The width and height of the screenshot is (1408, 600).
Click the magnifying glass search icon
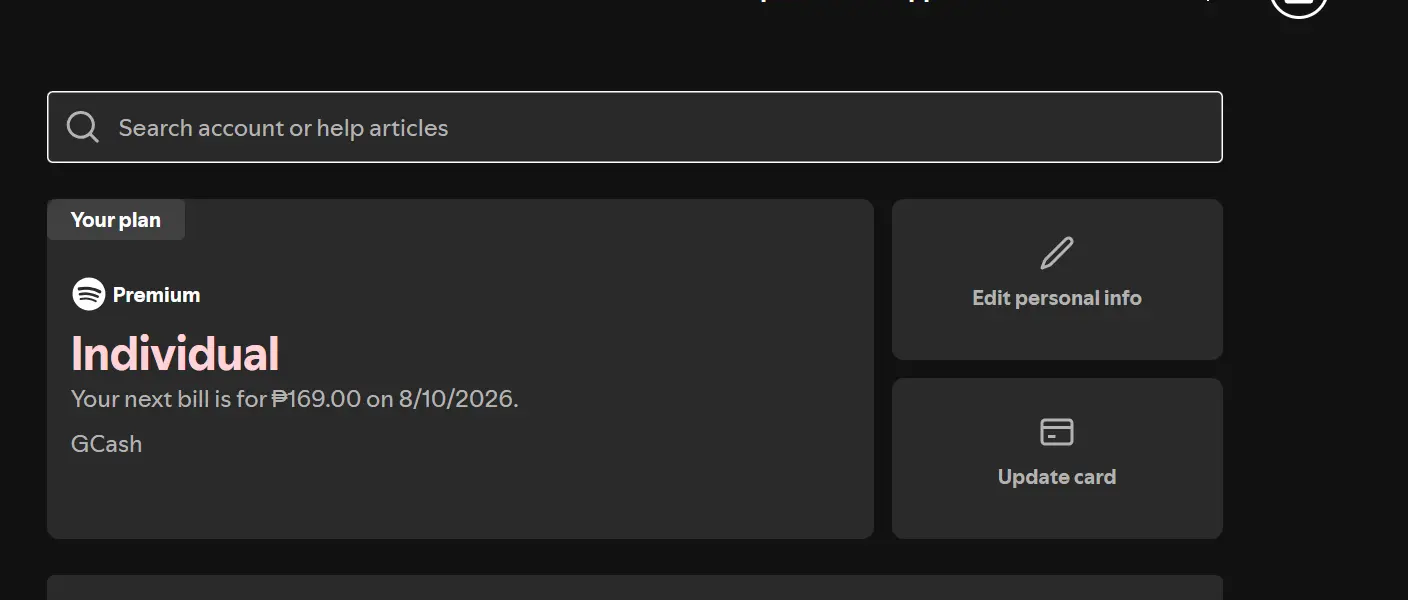pos(82,127)
